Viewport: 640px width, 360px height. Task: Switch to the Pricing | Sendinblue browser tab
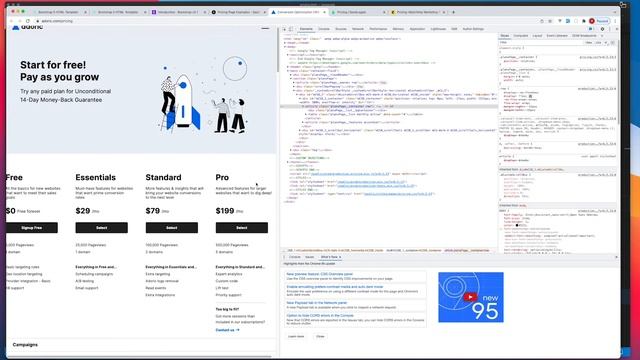tap(358, 12)
